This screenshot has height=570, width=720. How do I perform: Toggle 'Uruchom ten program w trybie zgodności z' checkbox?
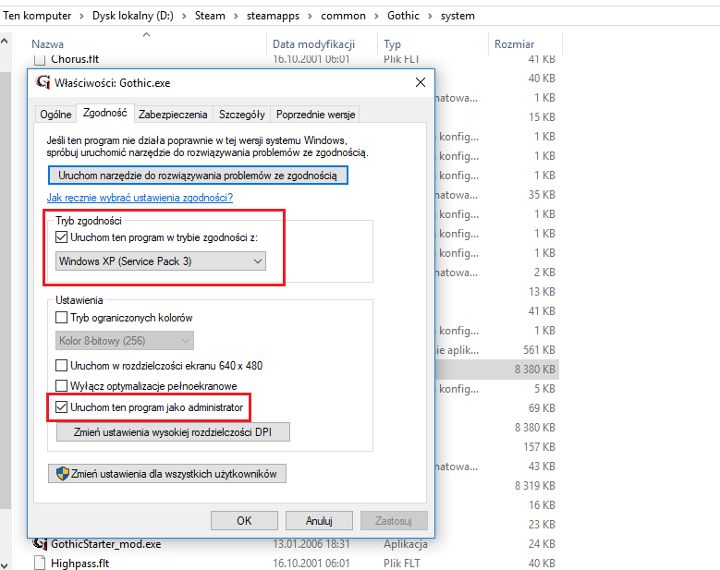(61, 237)
